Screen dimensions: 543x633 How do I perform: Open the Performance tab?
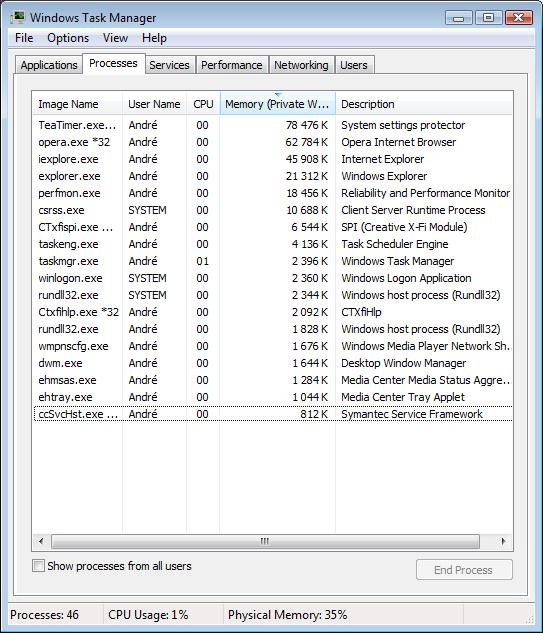click(x=232, y=65)
